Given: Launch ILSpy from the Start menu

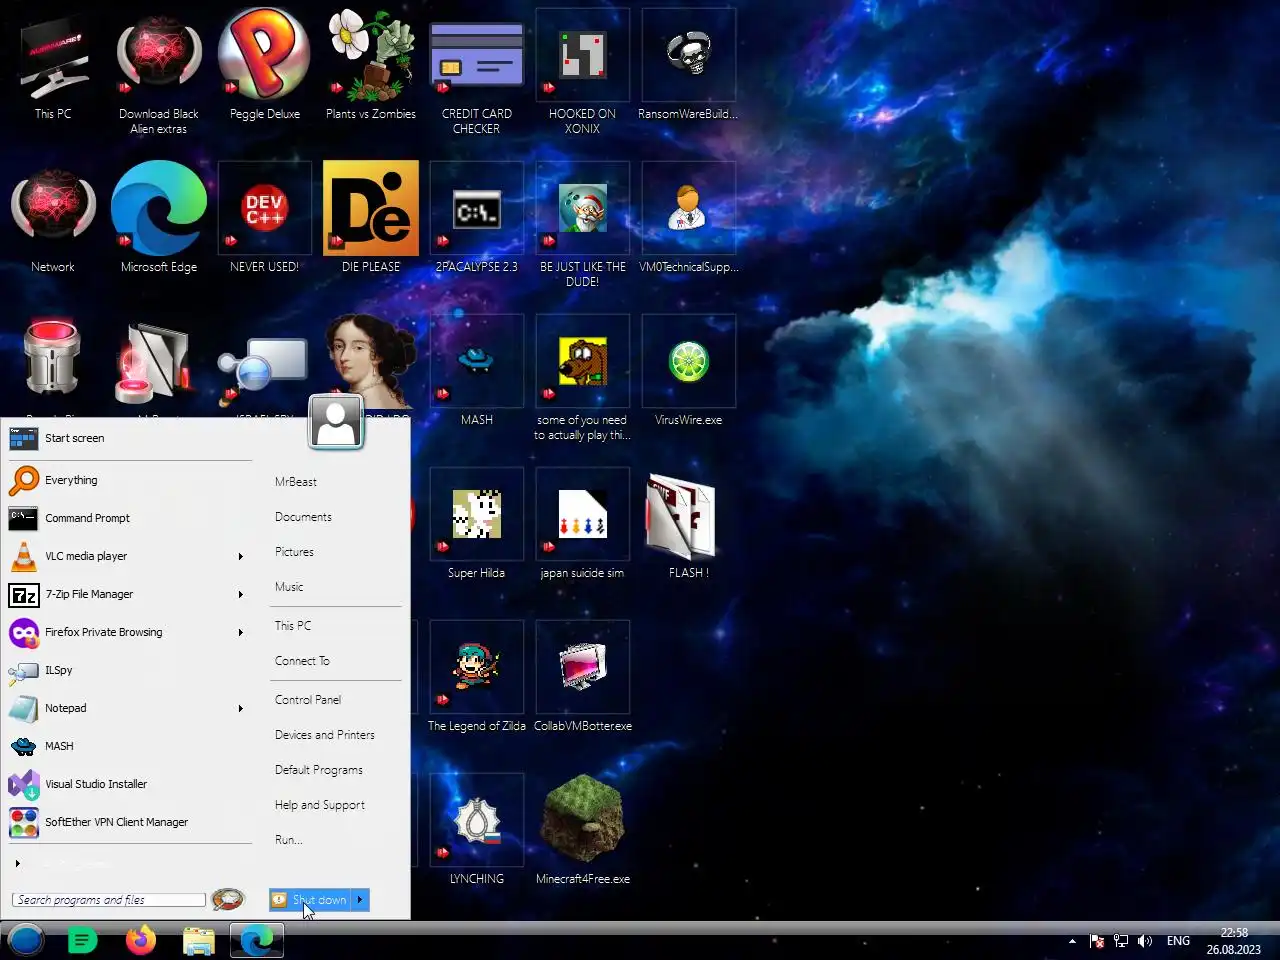Looking at the screenshot, I should 130,670.
